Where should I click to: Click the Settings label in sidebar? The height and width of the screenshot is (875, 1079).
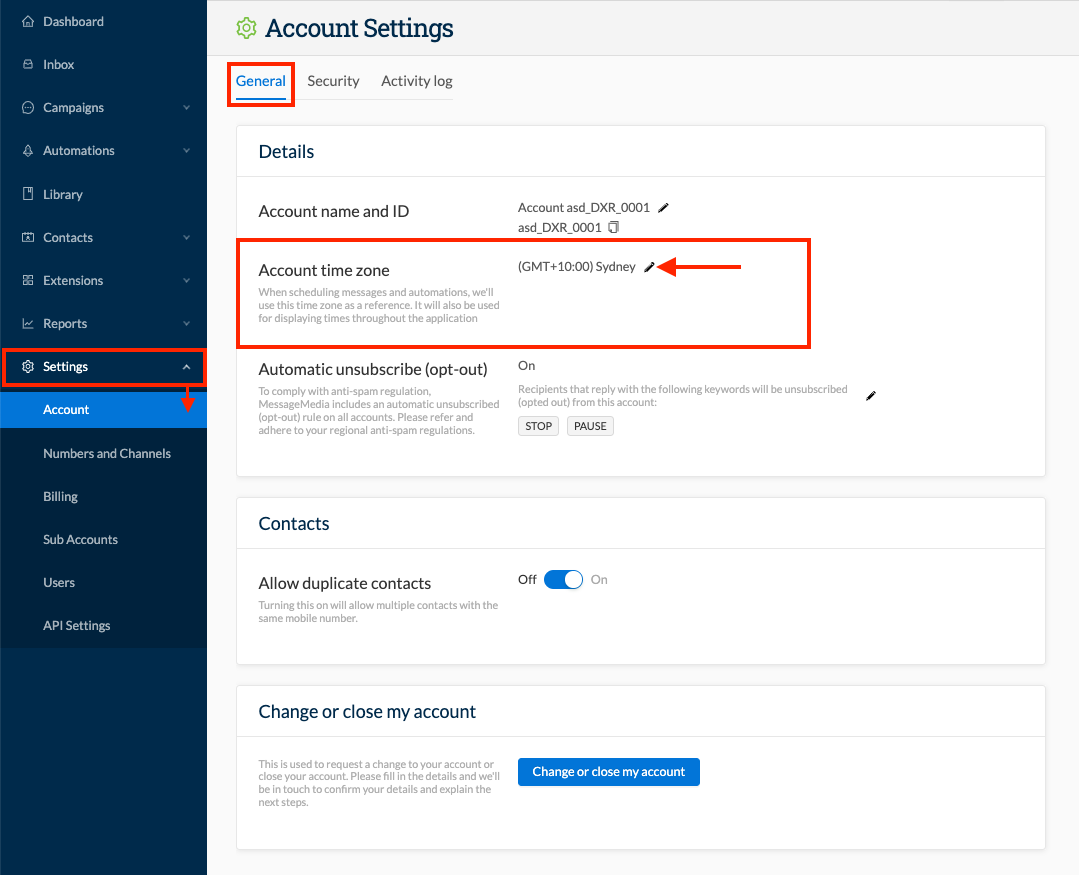(x=65, y=367)
